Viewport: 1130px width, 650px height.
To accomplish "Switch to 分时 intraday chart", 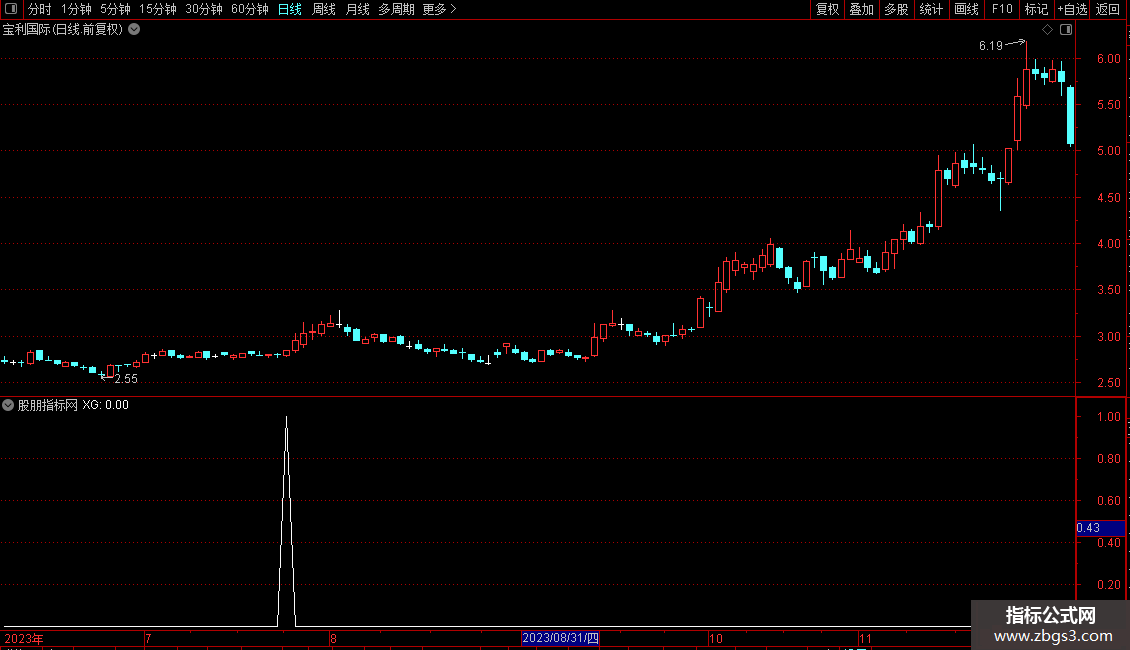I will coord(40,9).
